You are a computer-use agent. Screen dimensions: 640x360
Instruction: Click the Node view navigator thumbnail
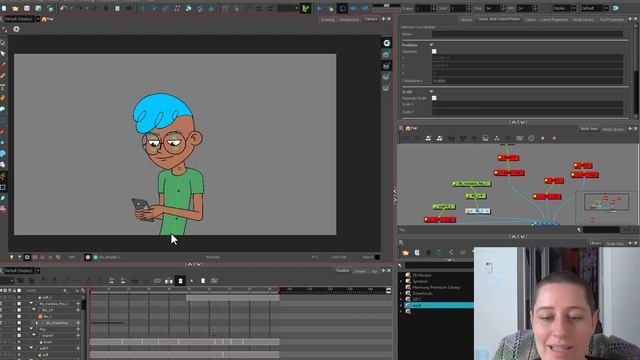(x=606, y=208)
